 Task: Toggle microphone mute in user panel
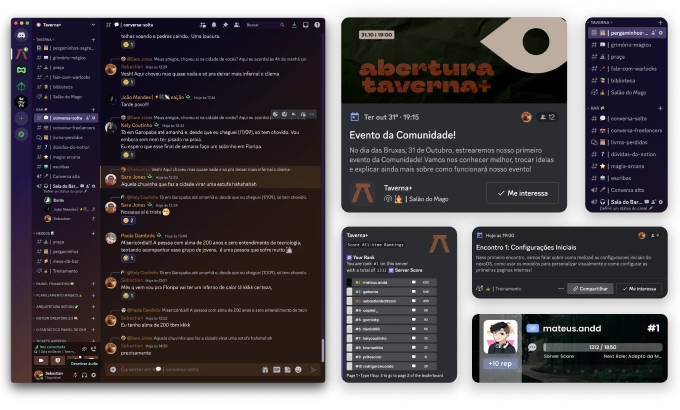click(x=75, y=375)
